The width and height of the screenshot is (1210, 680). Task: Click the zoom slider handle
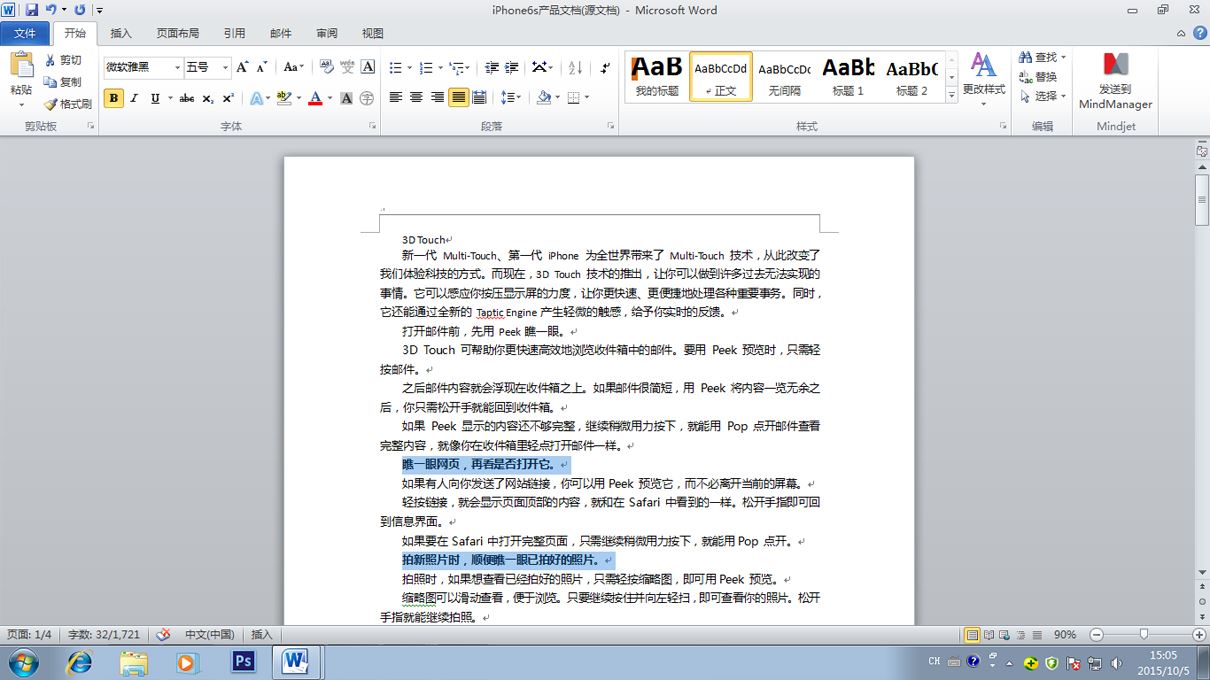(1144, 635)
